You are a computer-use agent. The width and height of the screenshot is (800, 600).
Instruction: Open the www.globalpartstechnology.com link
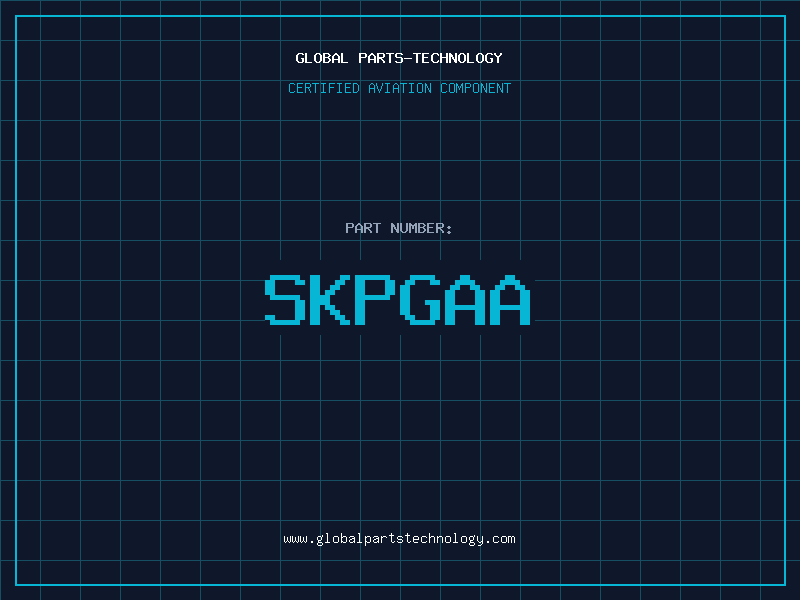(399, 539)
